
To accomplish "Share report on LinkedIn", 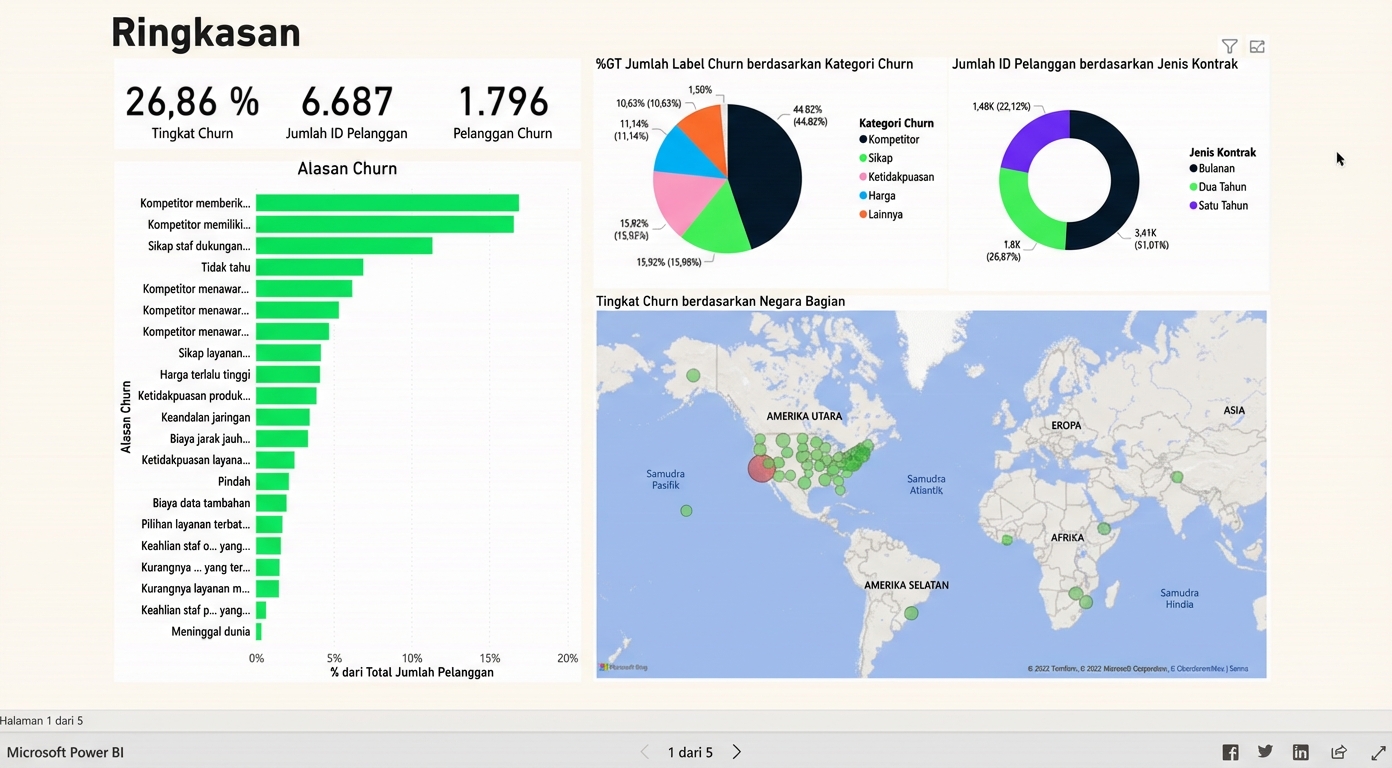I will 1300,752.
